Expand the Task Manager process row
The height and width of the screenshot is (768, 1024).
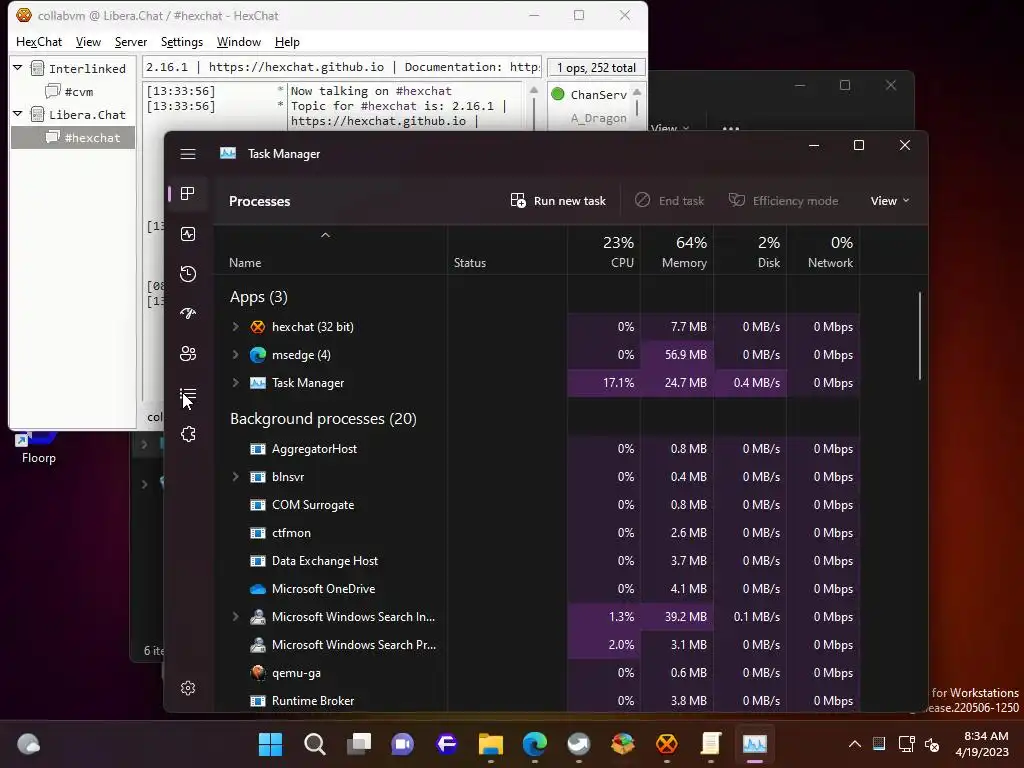tap(236, 383)
